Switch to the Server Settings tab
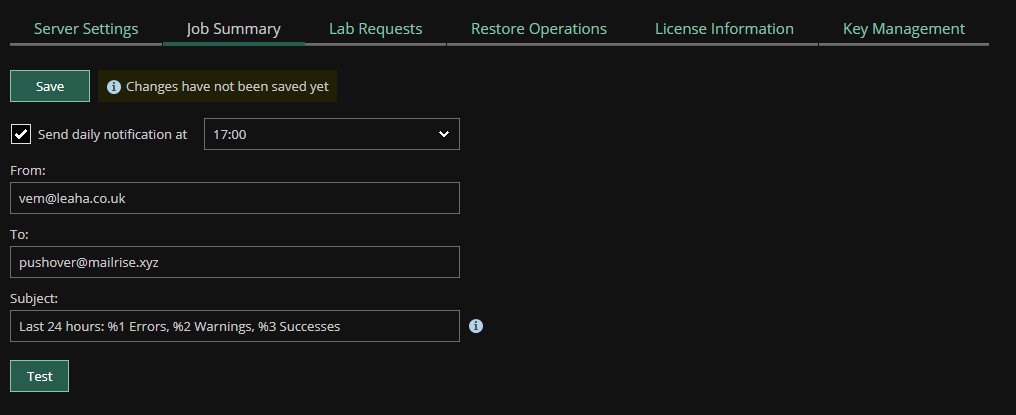The height and width of the screenshot is (415, 1016). 86,29
